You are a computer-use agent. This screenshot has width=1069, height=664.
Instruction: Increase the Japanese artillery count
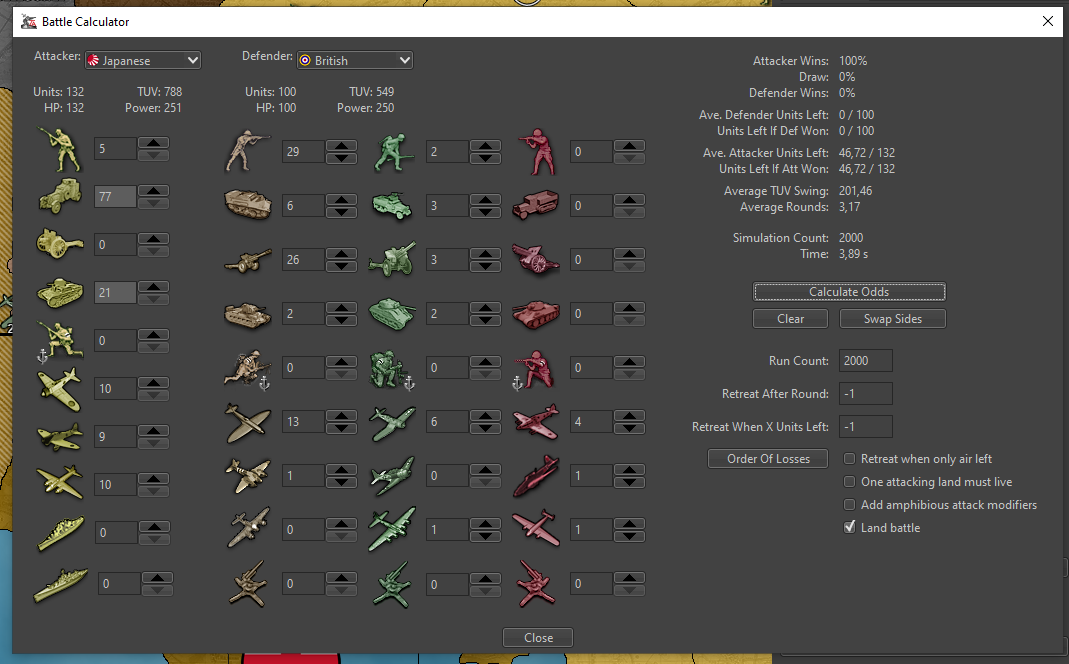point(153,239)
